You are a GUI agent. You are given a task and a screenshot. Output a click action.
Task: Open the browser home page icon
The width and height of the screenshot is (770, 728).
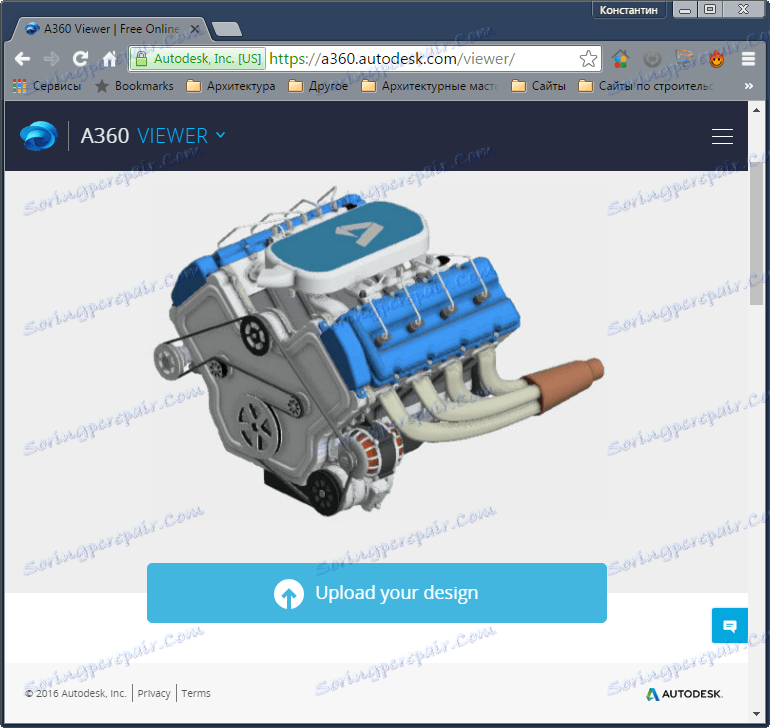[110, 59]
